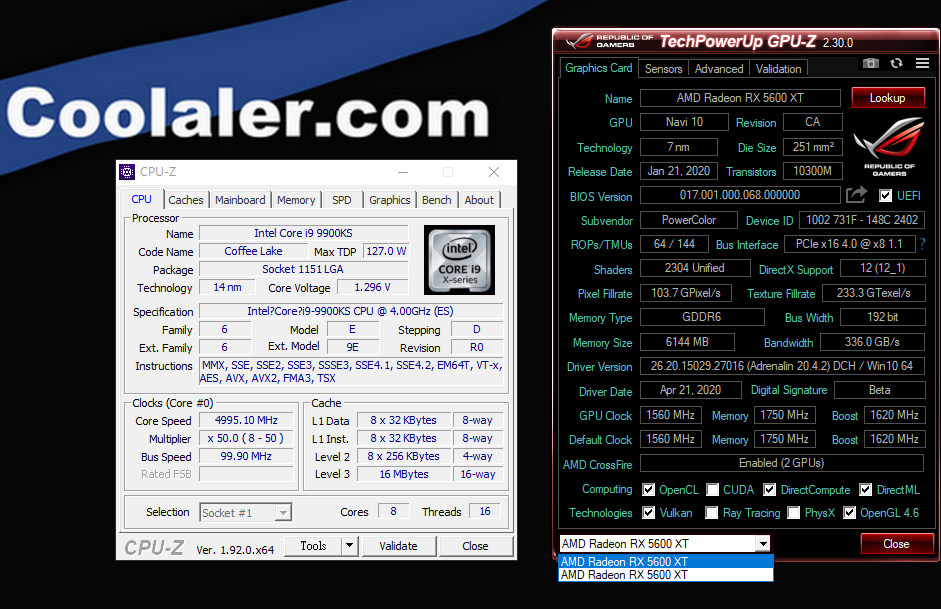Click the BIOS Version field 017.001.000.068.000000
Screen dimensions: 941x609
(740, 195)
